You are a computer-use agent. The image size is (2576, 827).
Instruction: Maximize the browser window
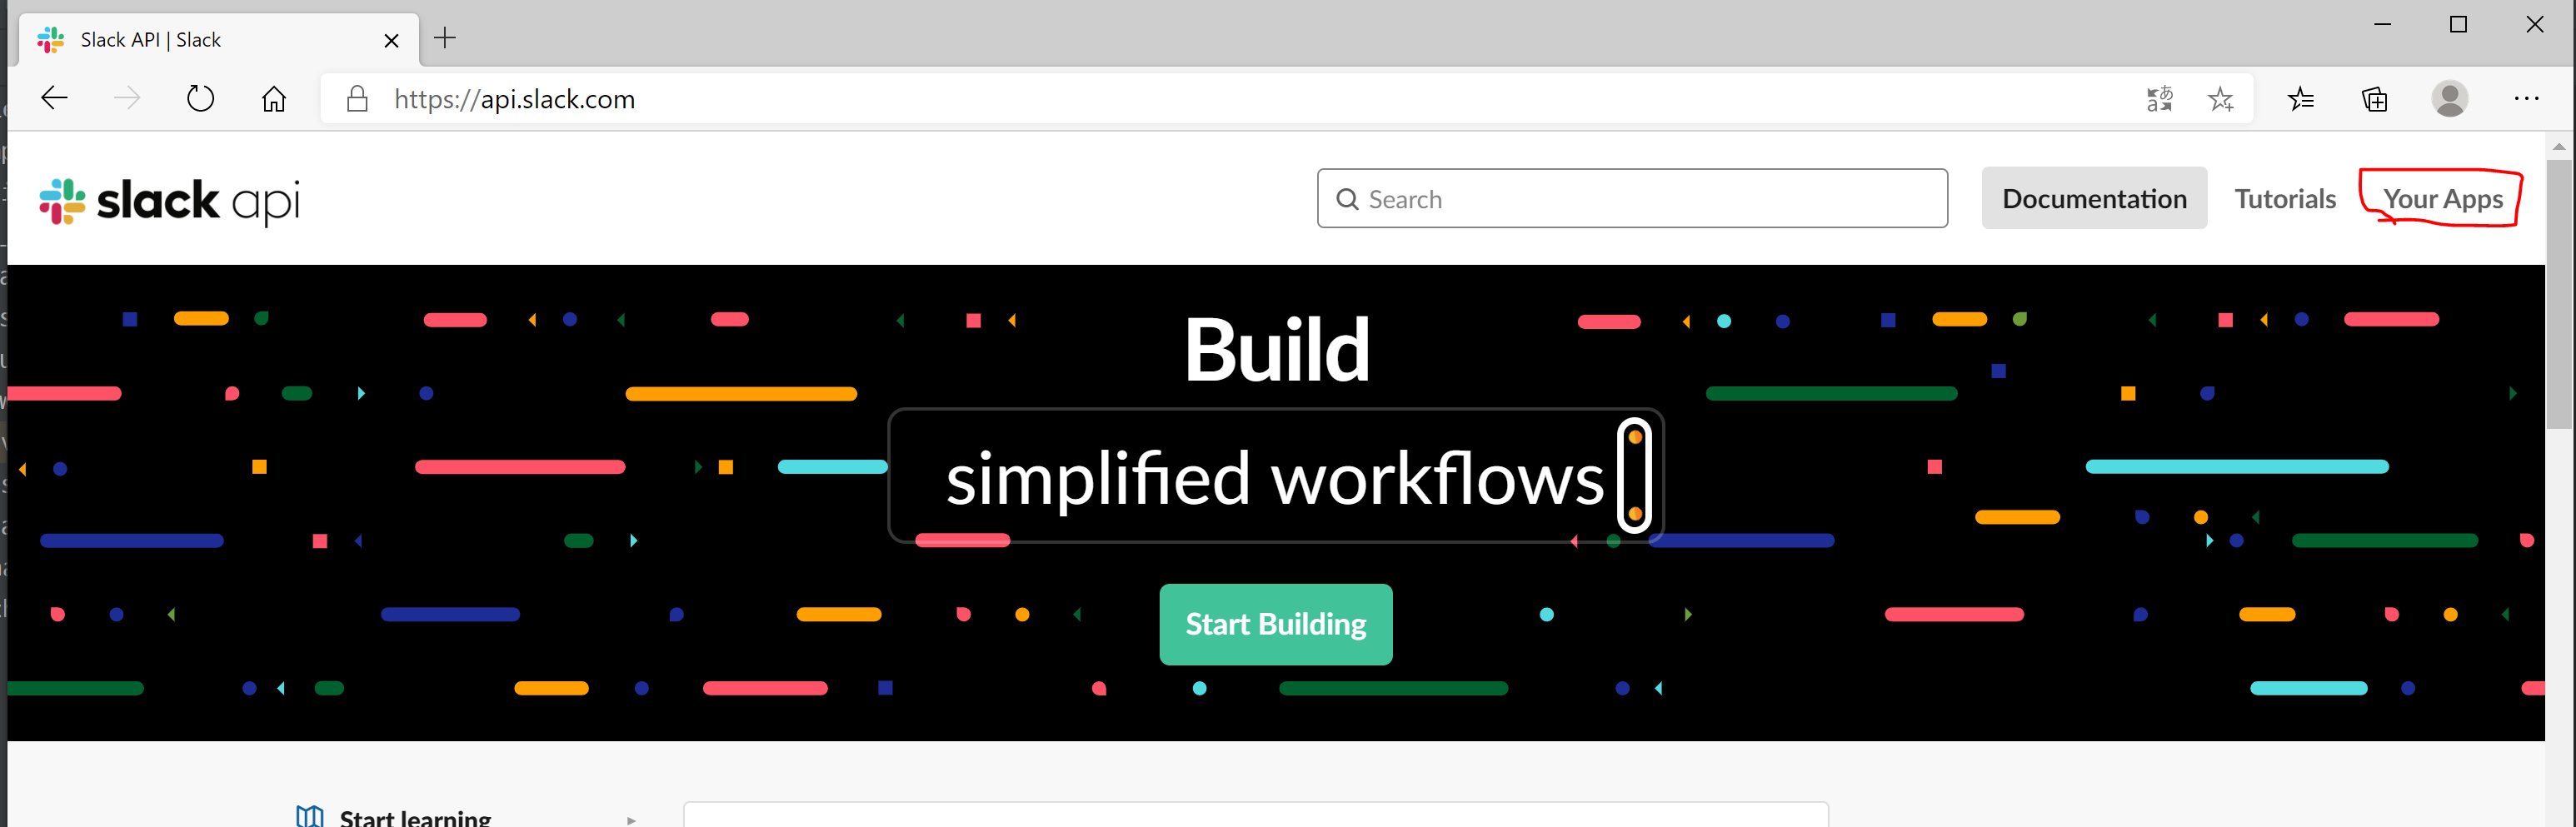tap(2458, 24)
